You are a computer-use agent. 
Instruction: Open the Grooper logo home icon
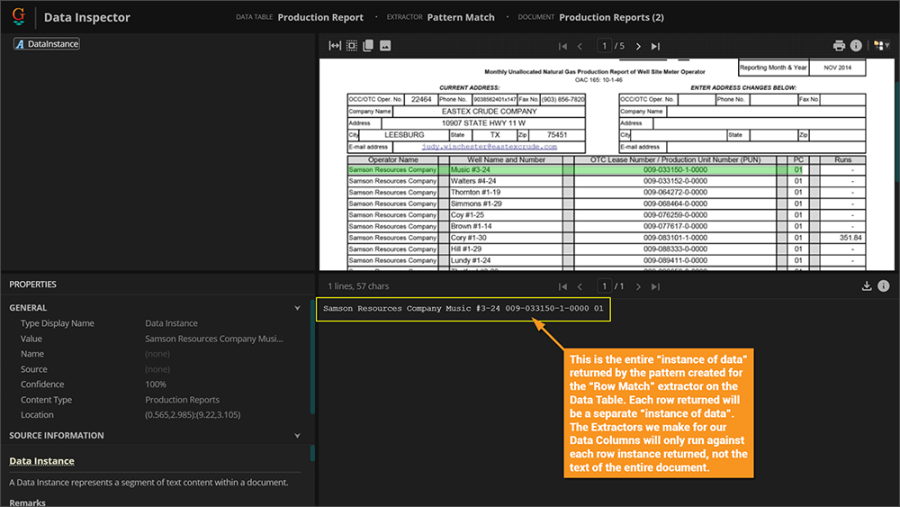click(18, 17)
